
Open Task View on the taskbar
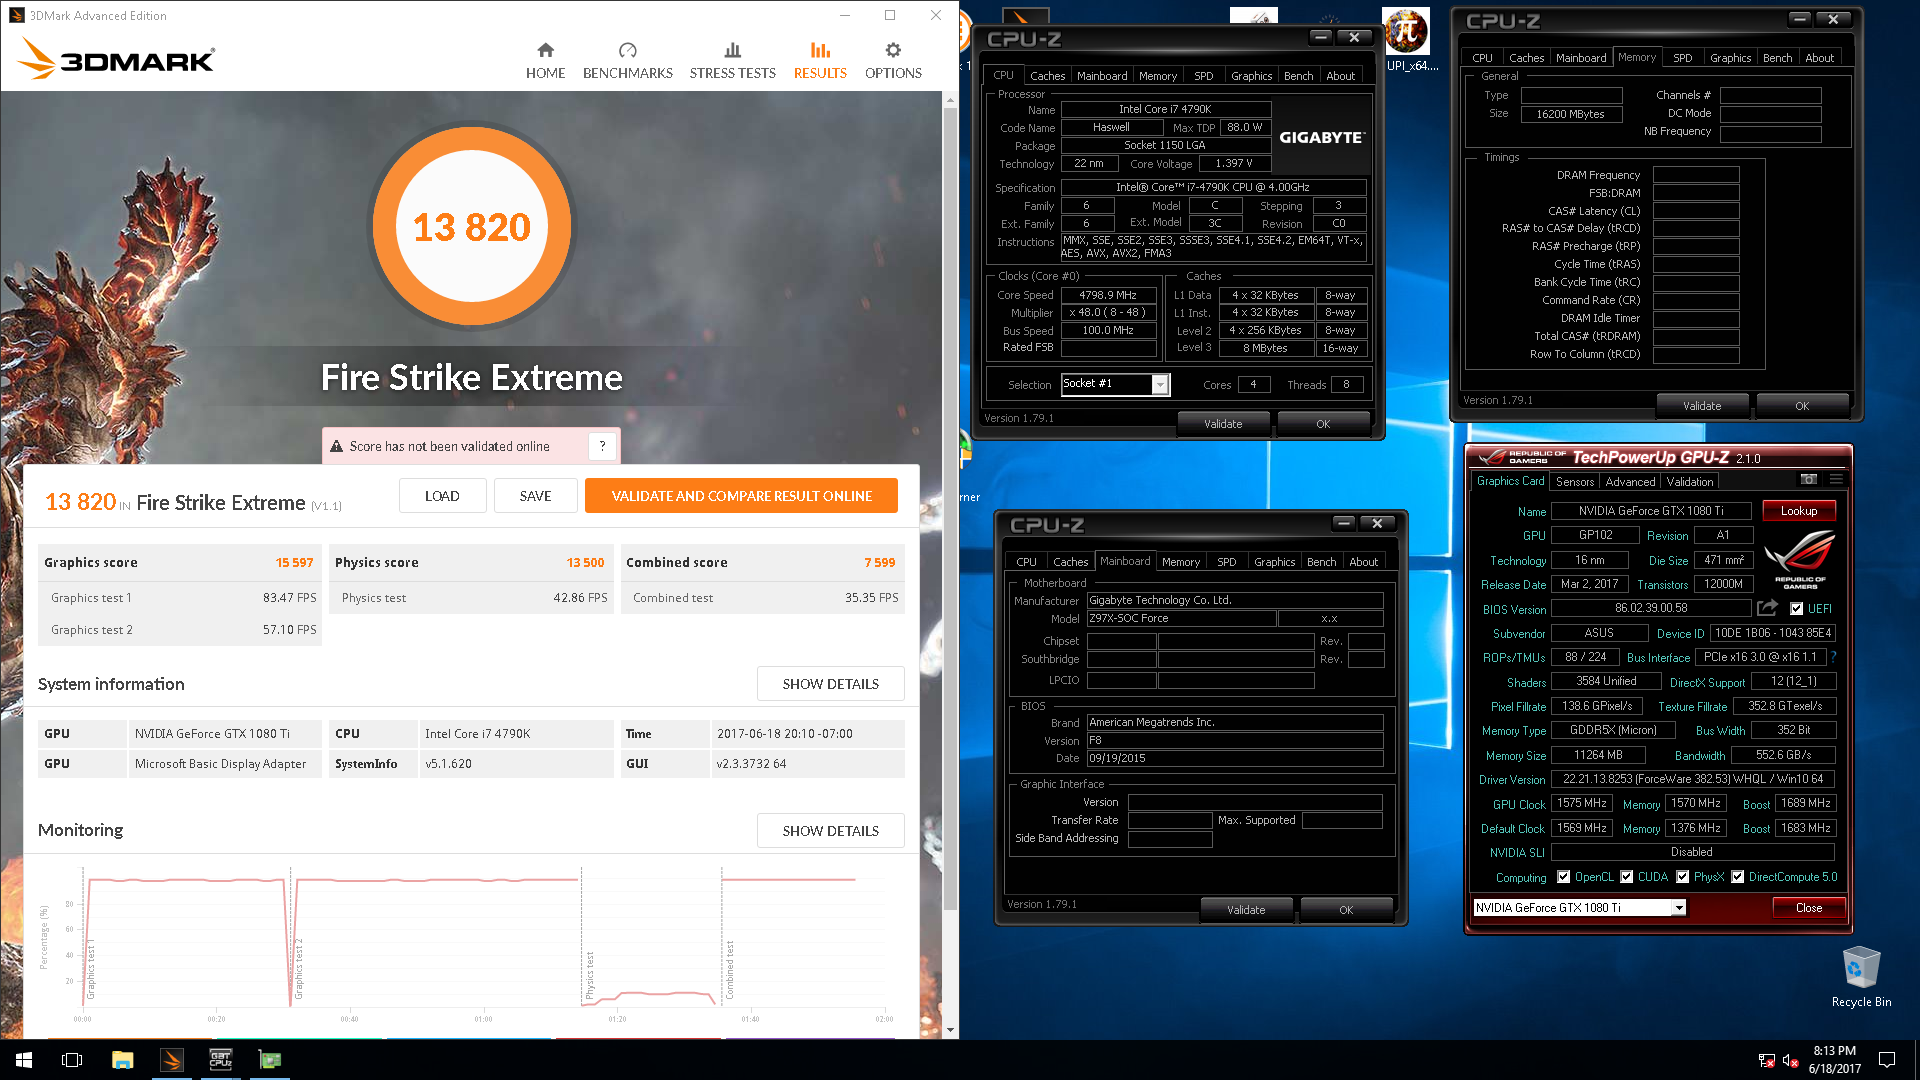pyautogui.click(x=72, y=1060)
